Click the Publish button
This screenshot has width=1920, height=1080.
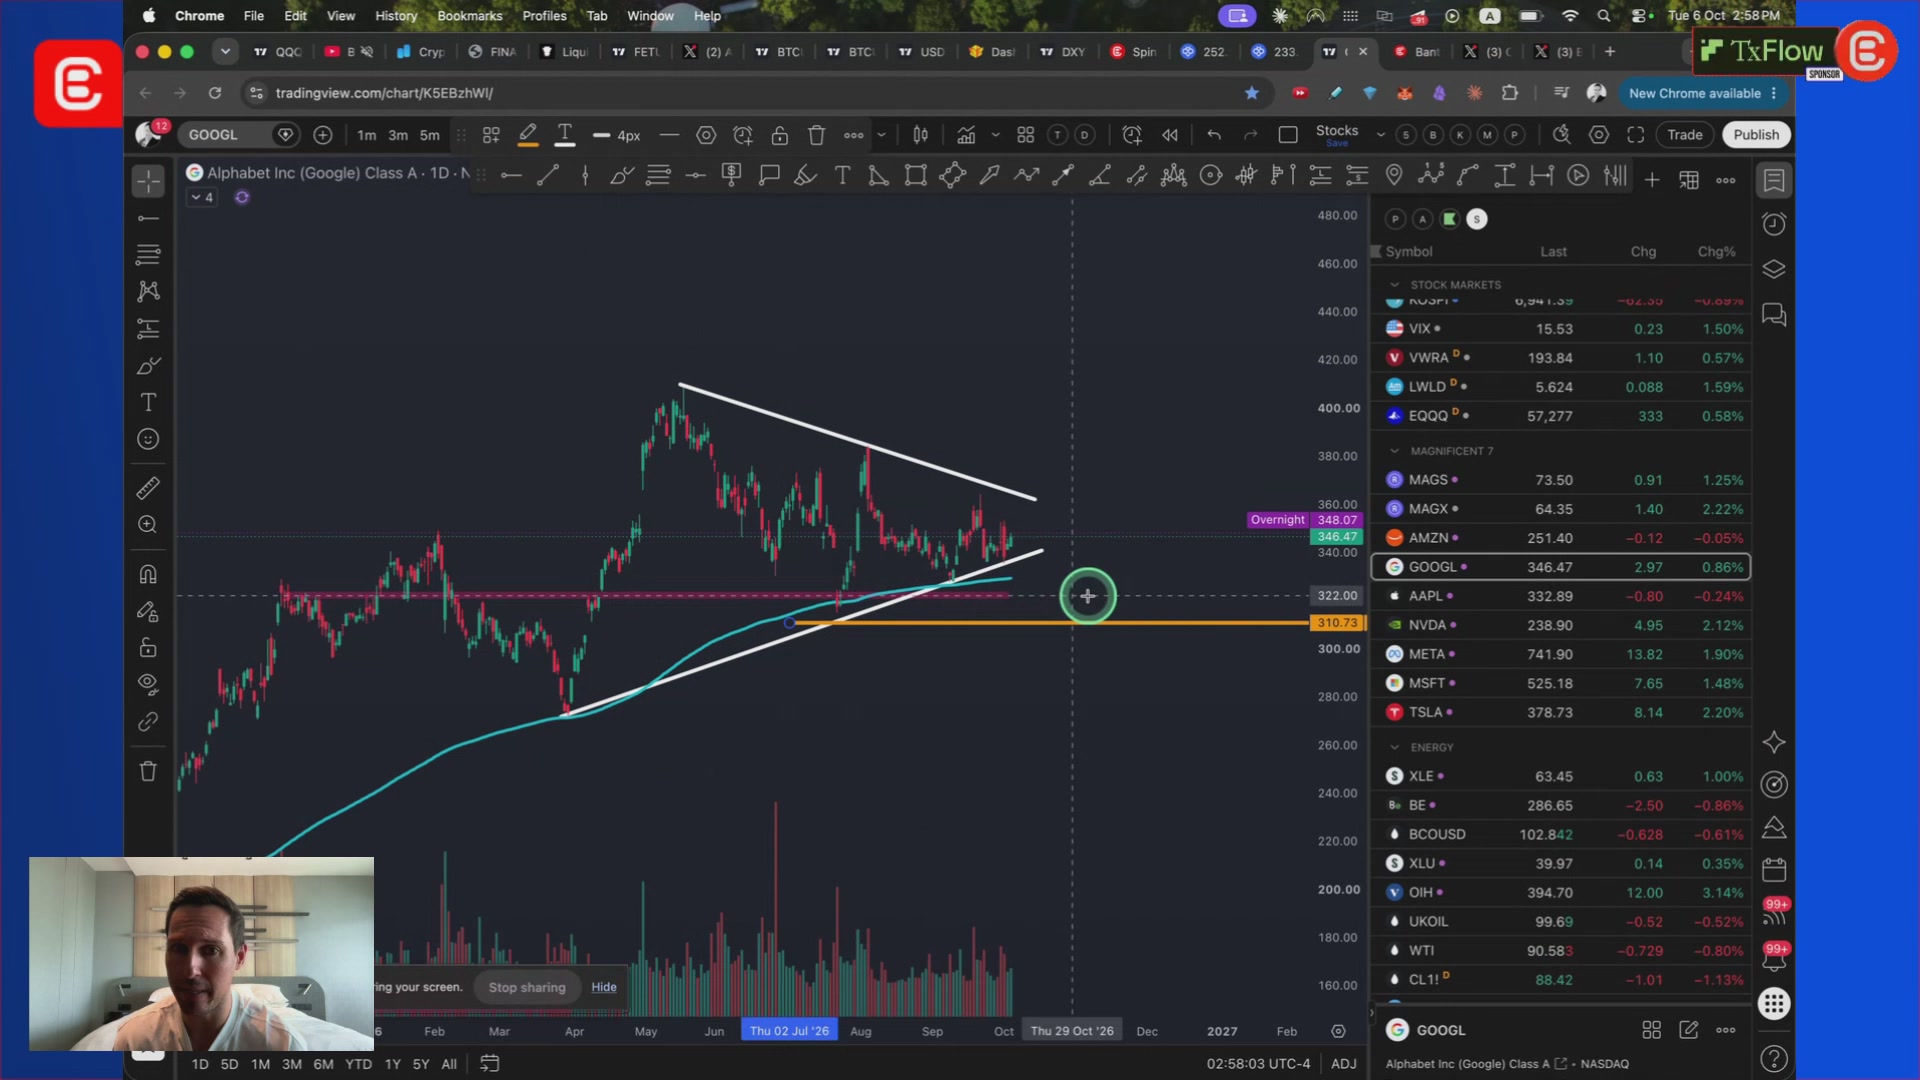click(x=1756, y=135)
